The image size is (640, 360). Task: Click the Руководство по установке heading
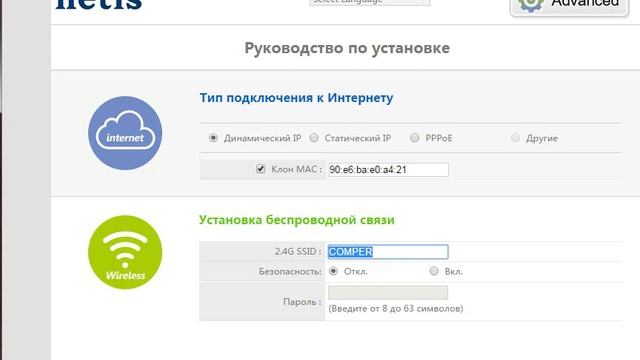click(347, 48)
